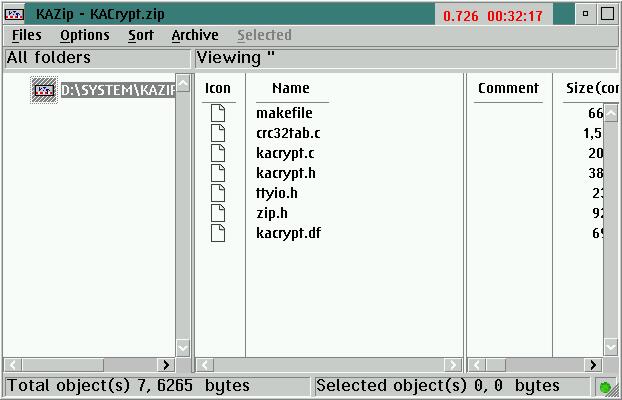Click the Size column header
Screen dimensions: 622x400
point(592,88)
